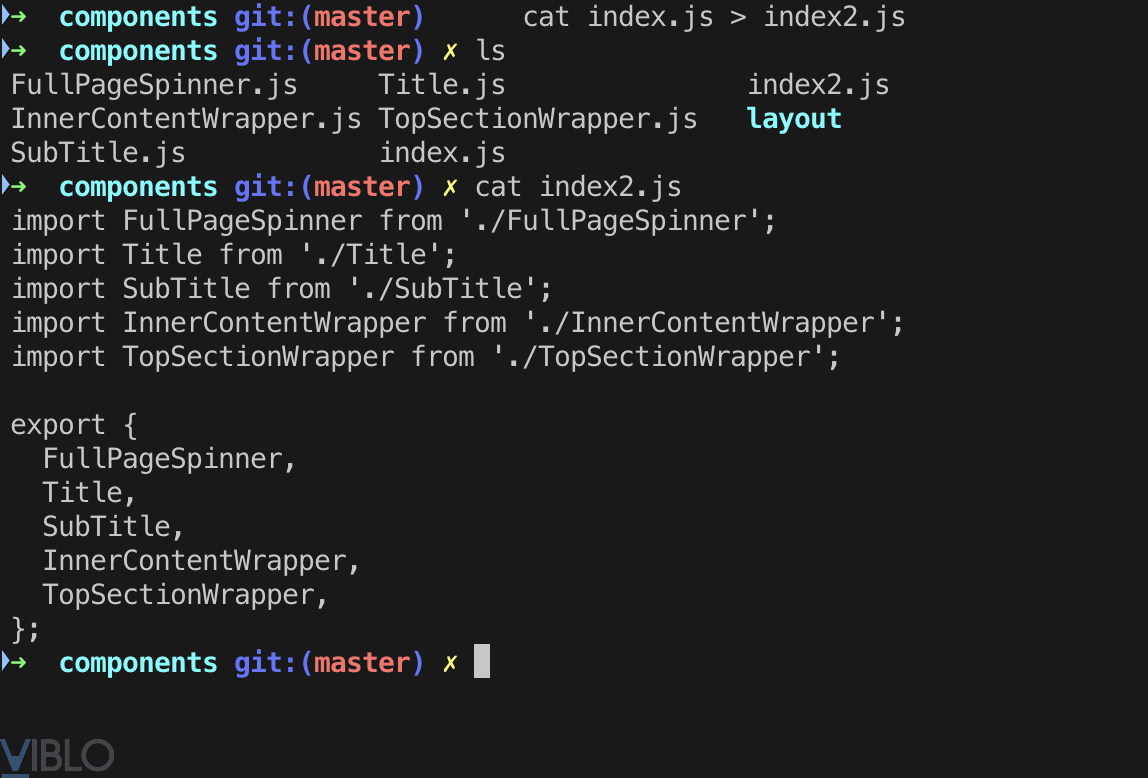Click the green arrow on last prompt line
Image resolution: width=1148 pixels, height=778 pixels.
[x=14, y=662]
